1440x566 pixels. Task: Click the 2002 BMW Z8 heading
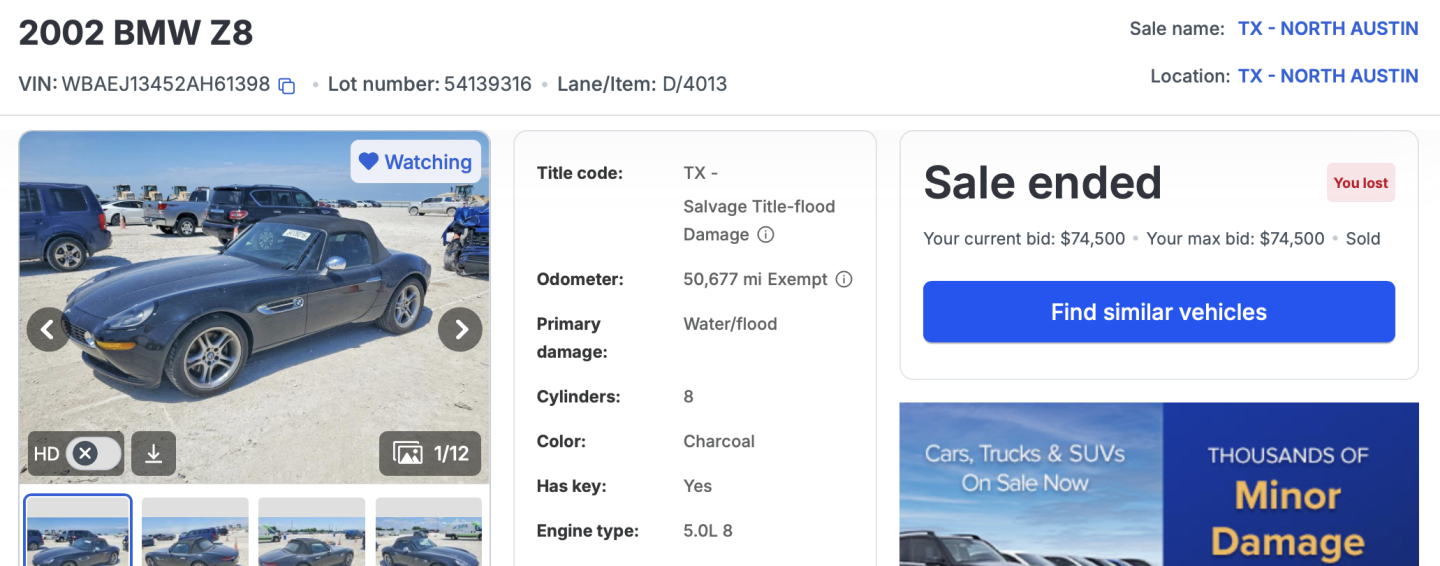[x=136, y=33]
